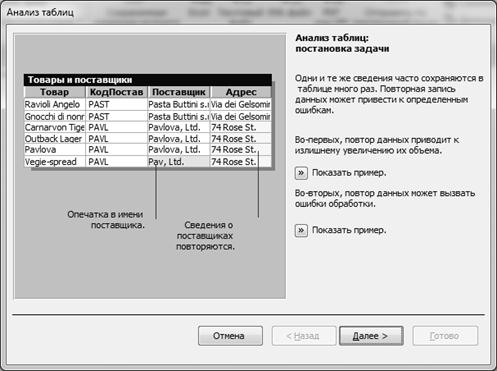This screenshot has width=497, height=371.
Task: Click the Анализ таблиц window title
Action: (40, 12)
